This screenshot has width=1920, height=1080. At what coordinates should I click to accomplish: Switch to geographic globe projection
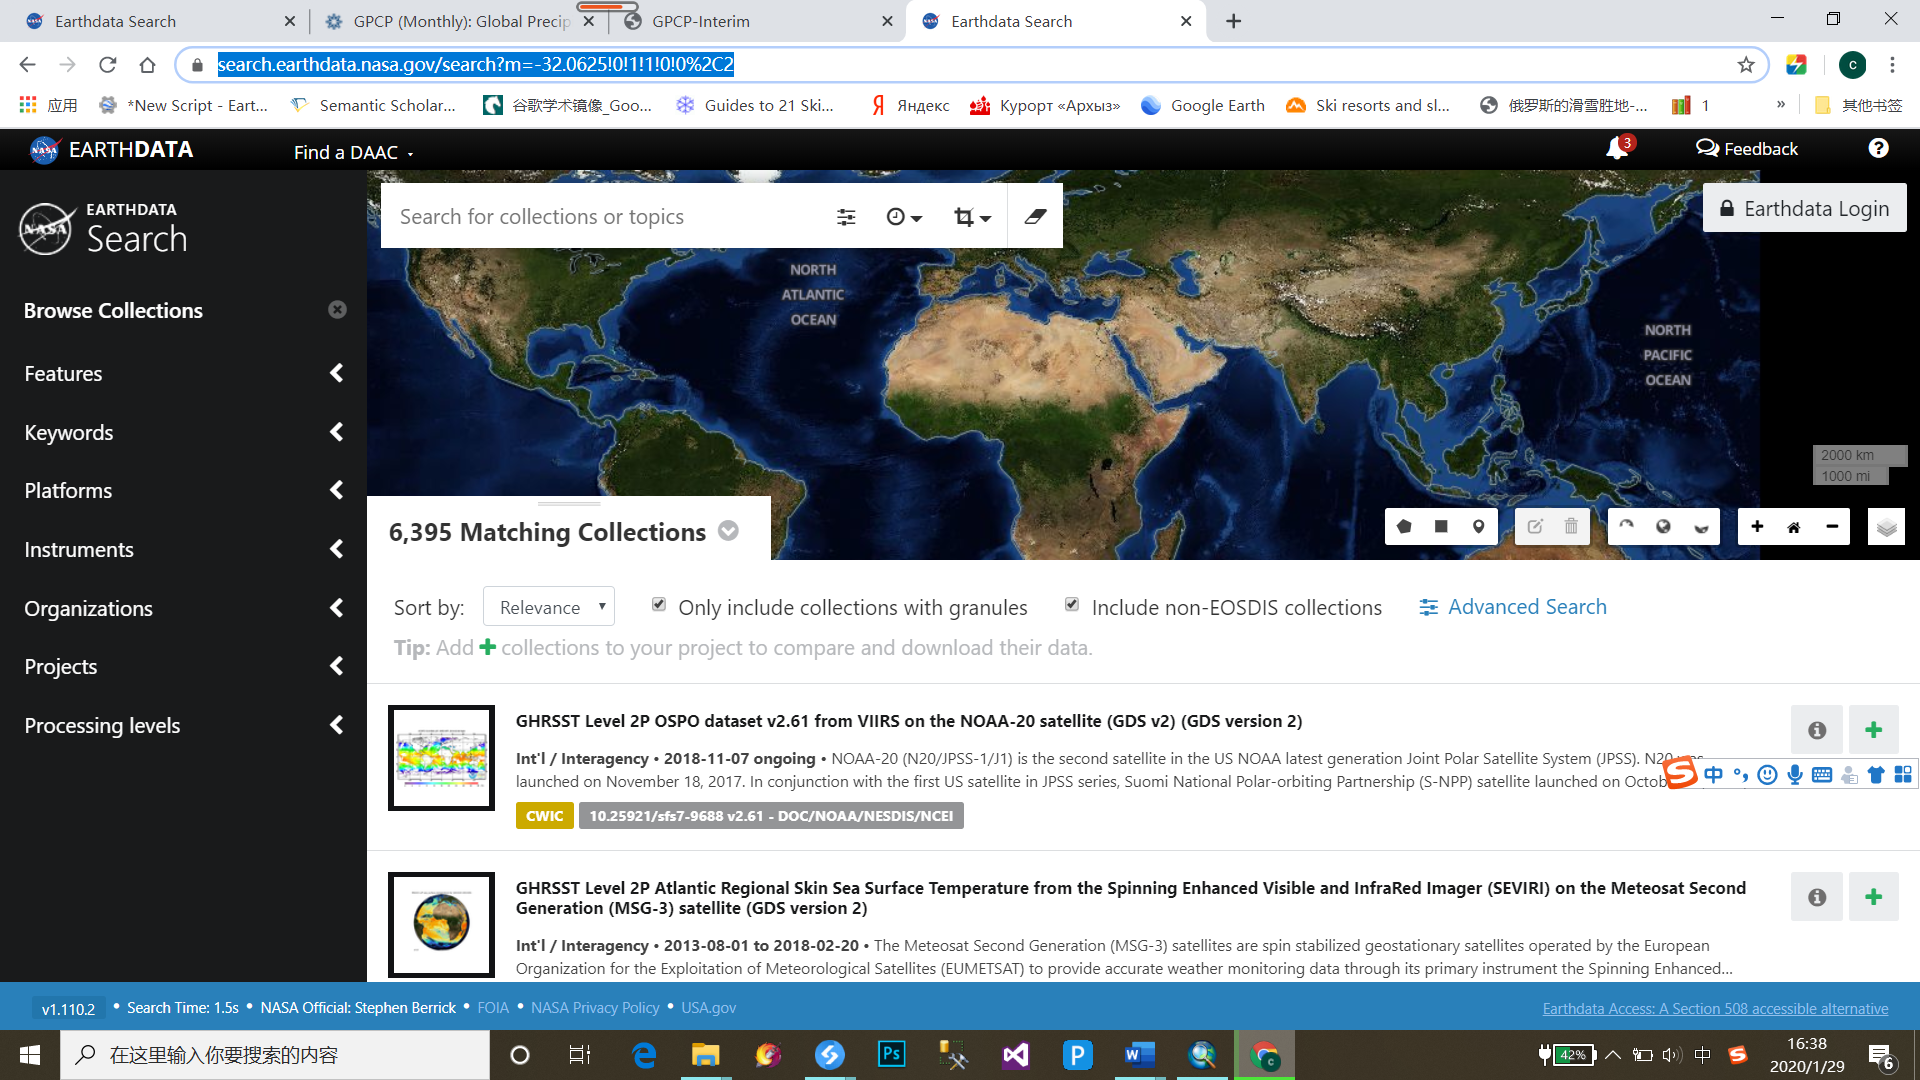1663,527
